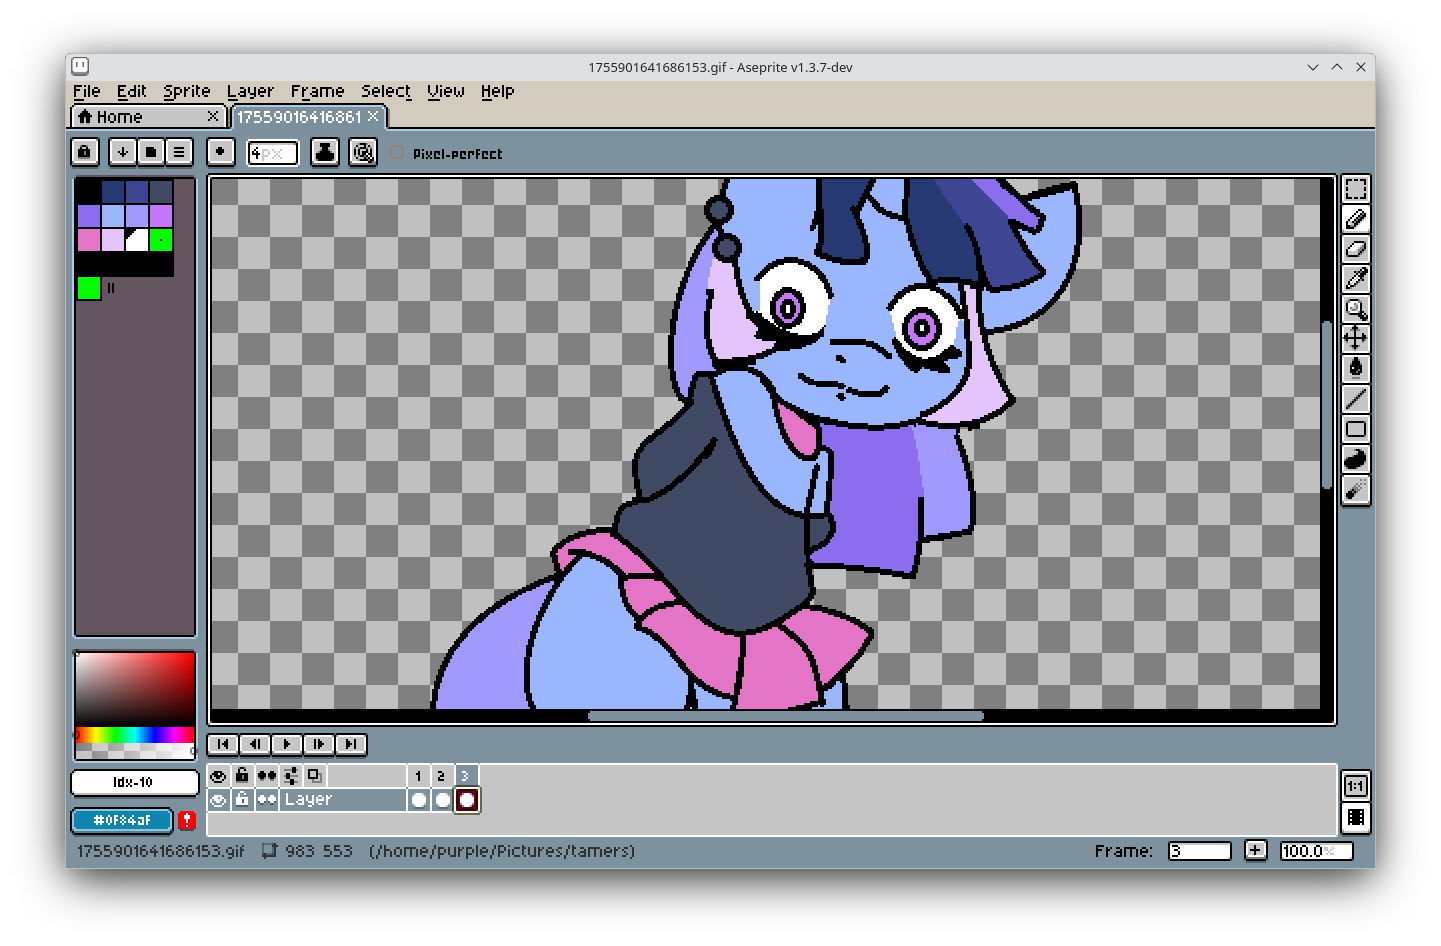Select the Eyedropper tool
The height and width of the screenshot is (946, 1441).
[x=1355, y=279]
